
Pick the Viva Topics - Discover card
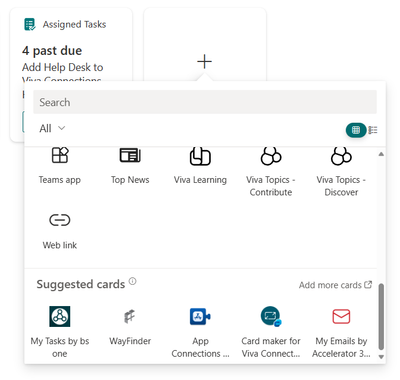click(341, 172)
